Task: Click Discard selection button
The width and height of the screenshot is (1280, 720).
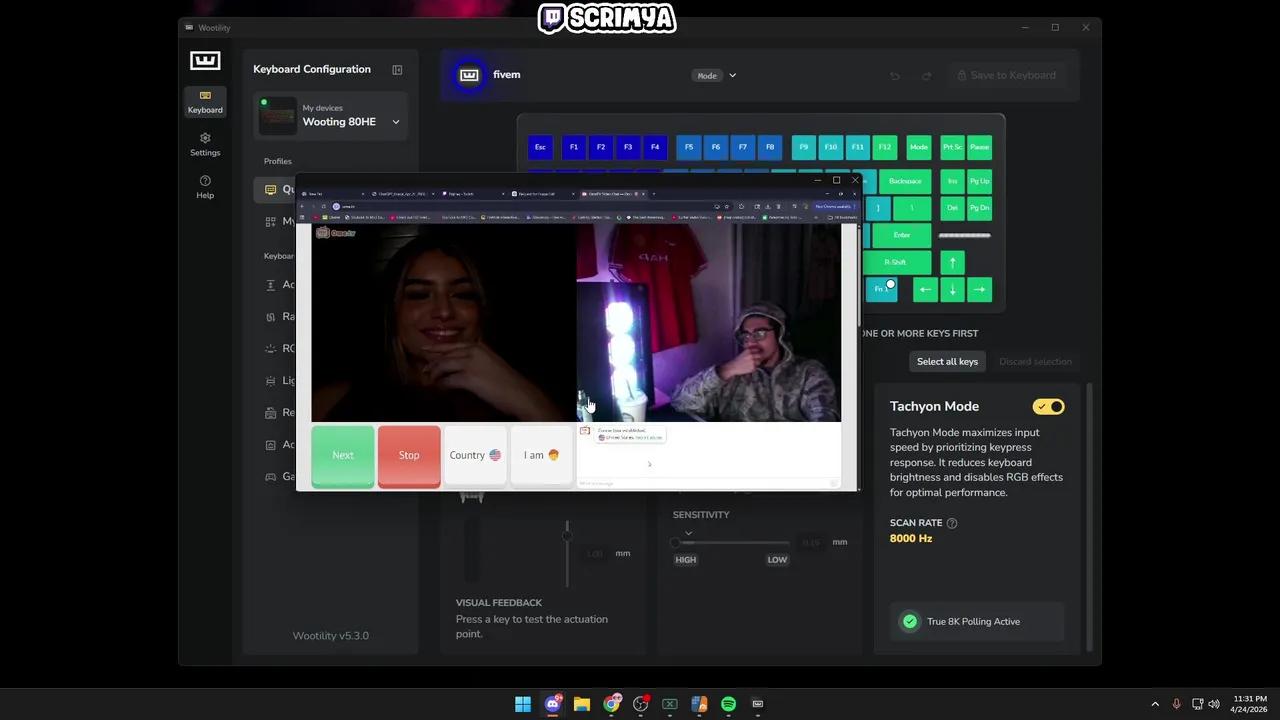Action: (x=1035, y=361)
